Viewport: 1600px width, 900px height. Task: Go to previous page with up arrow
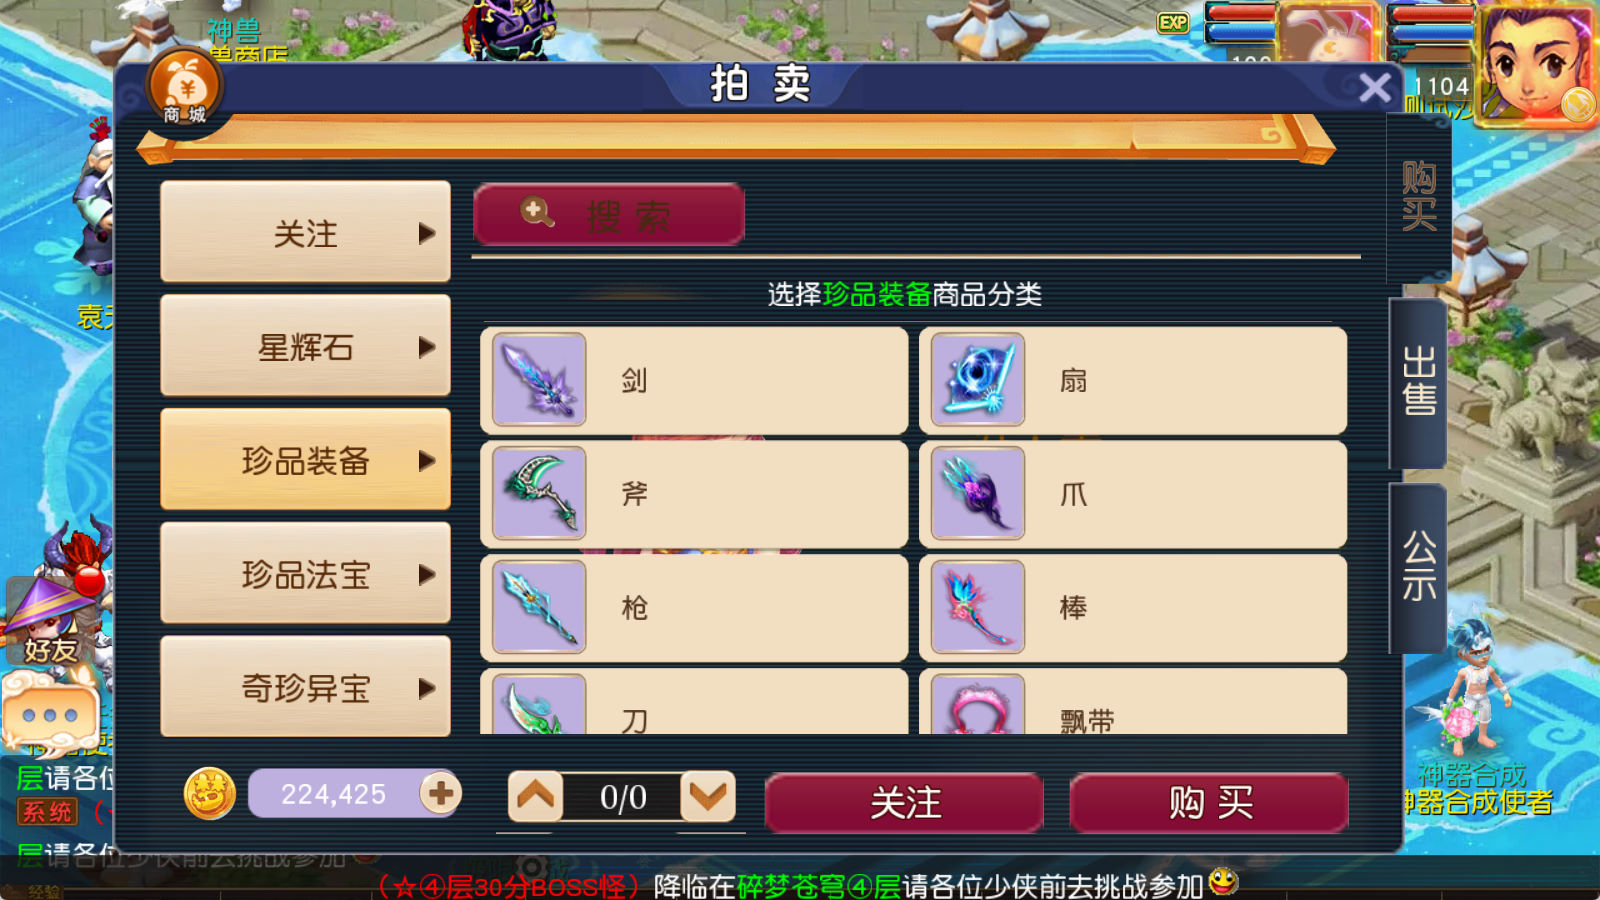[x=535, y=796]
